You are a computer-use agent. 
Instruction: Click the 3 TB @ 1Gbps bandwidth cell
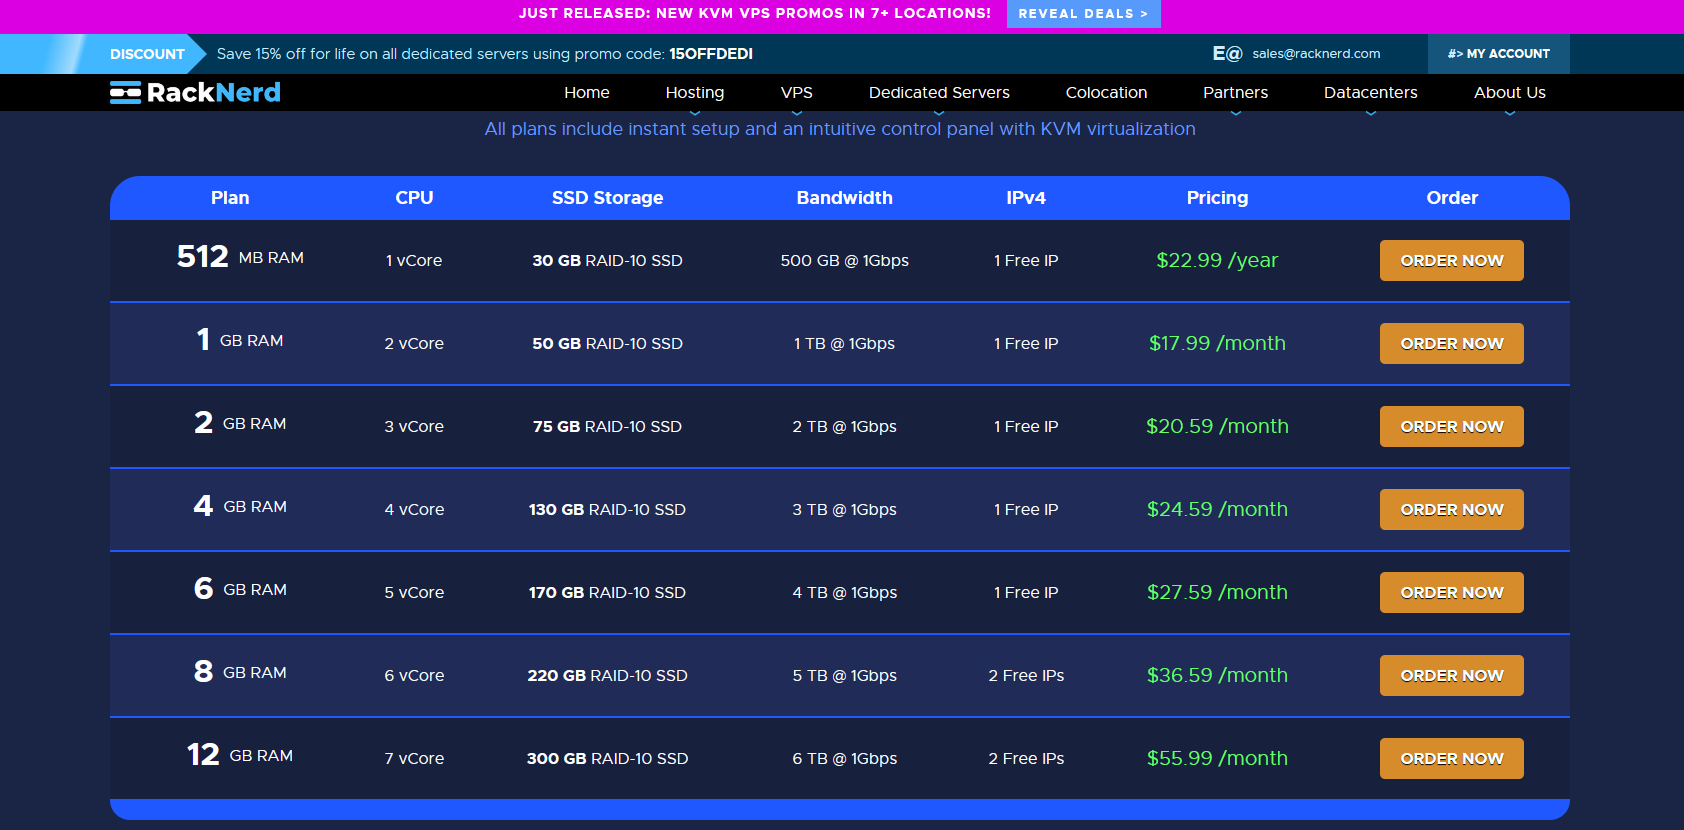[x=845, y=510]
